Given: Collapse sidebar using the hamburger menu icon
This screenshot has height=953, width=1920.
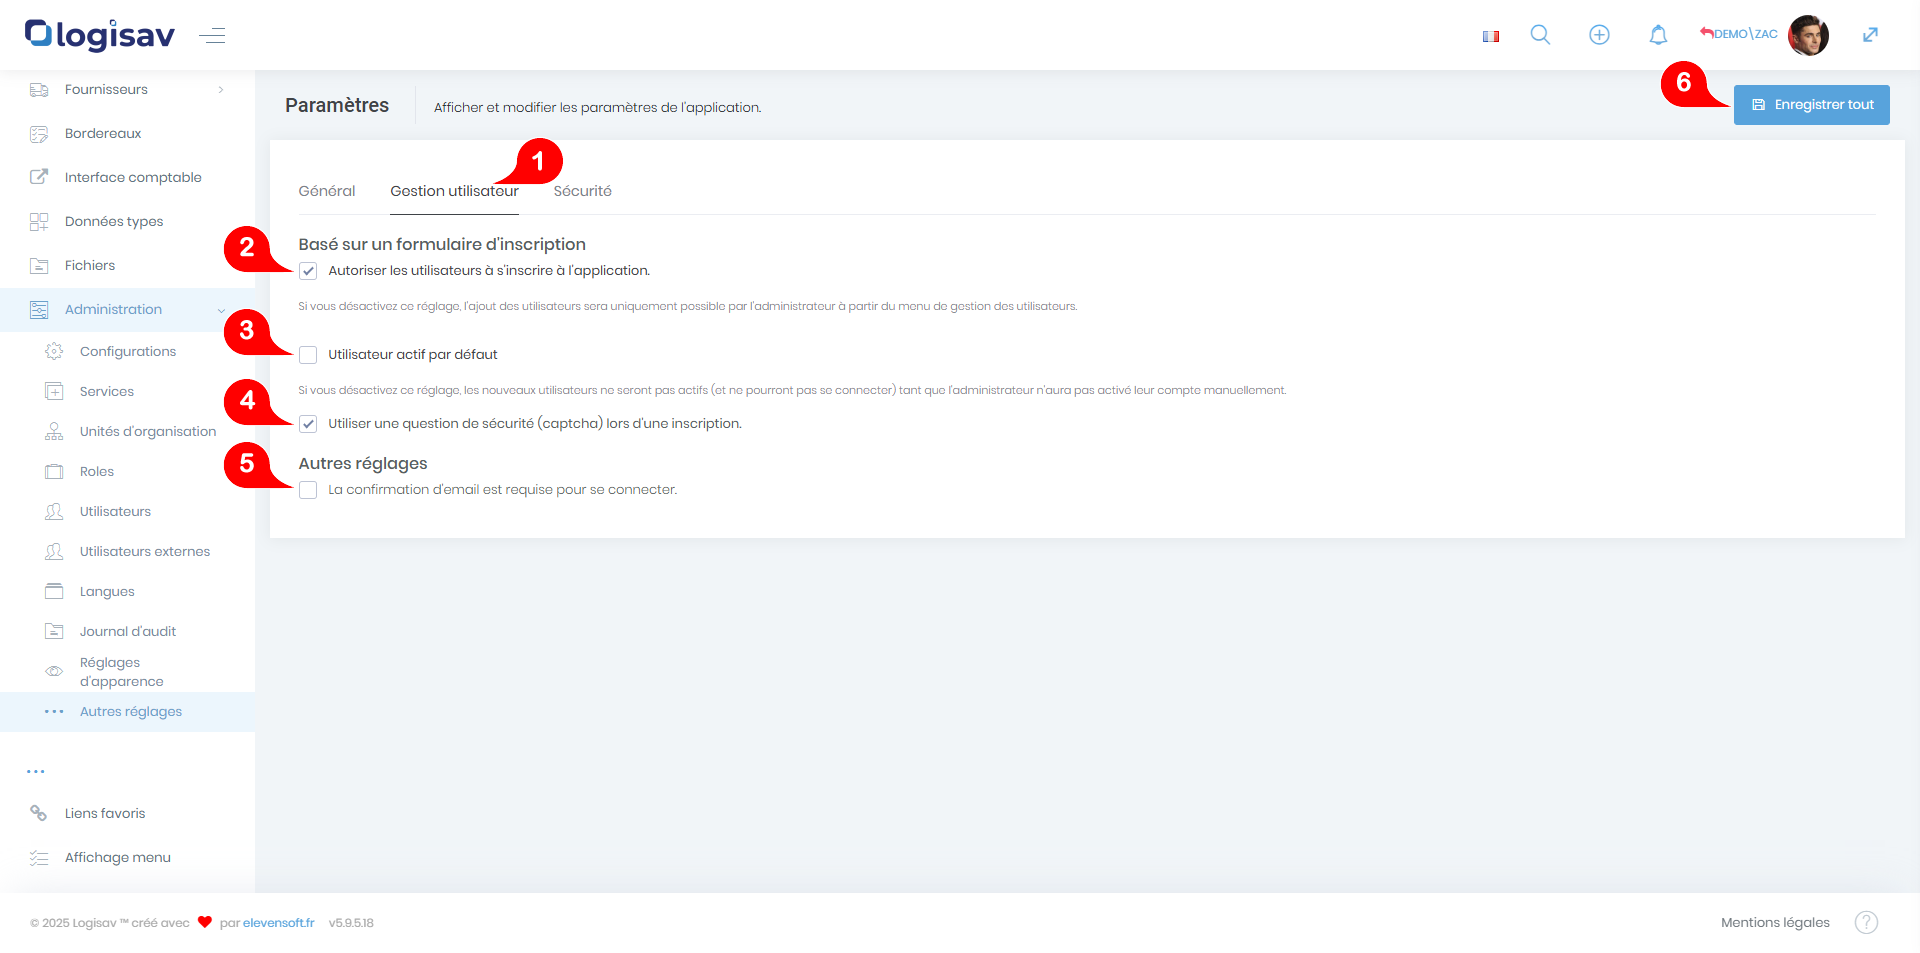Looking at the screenshot, I should [x=212, y=36].
